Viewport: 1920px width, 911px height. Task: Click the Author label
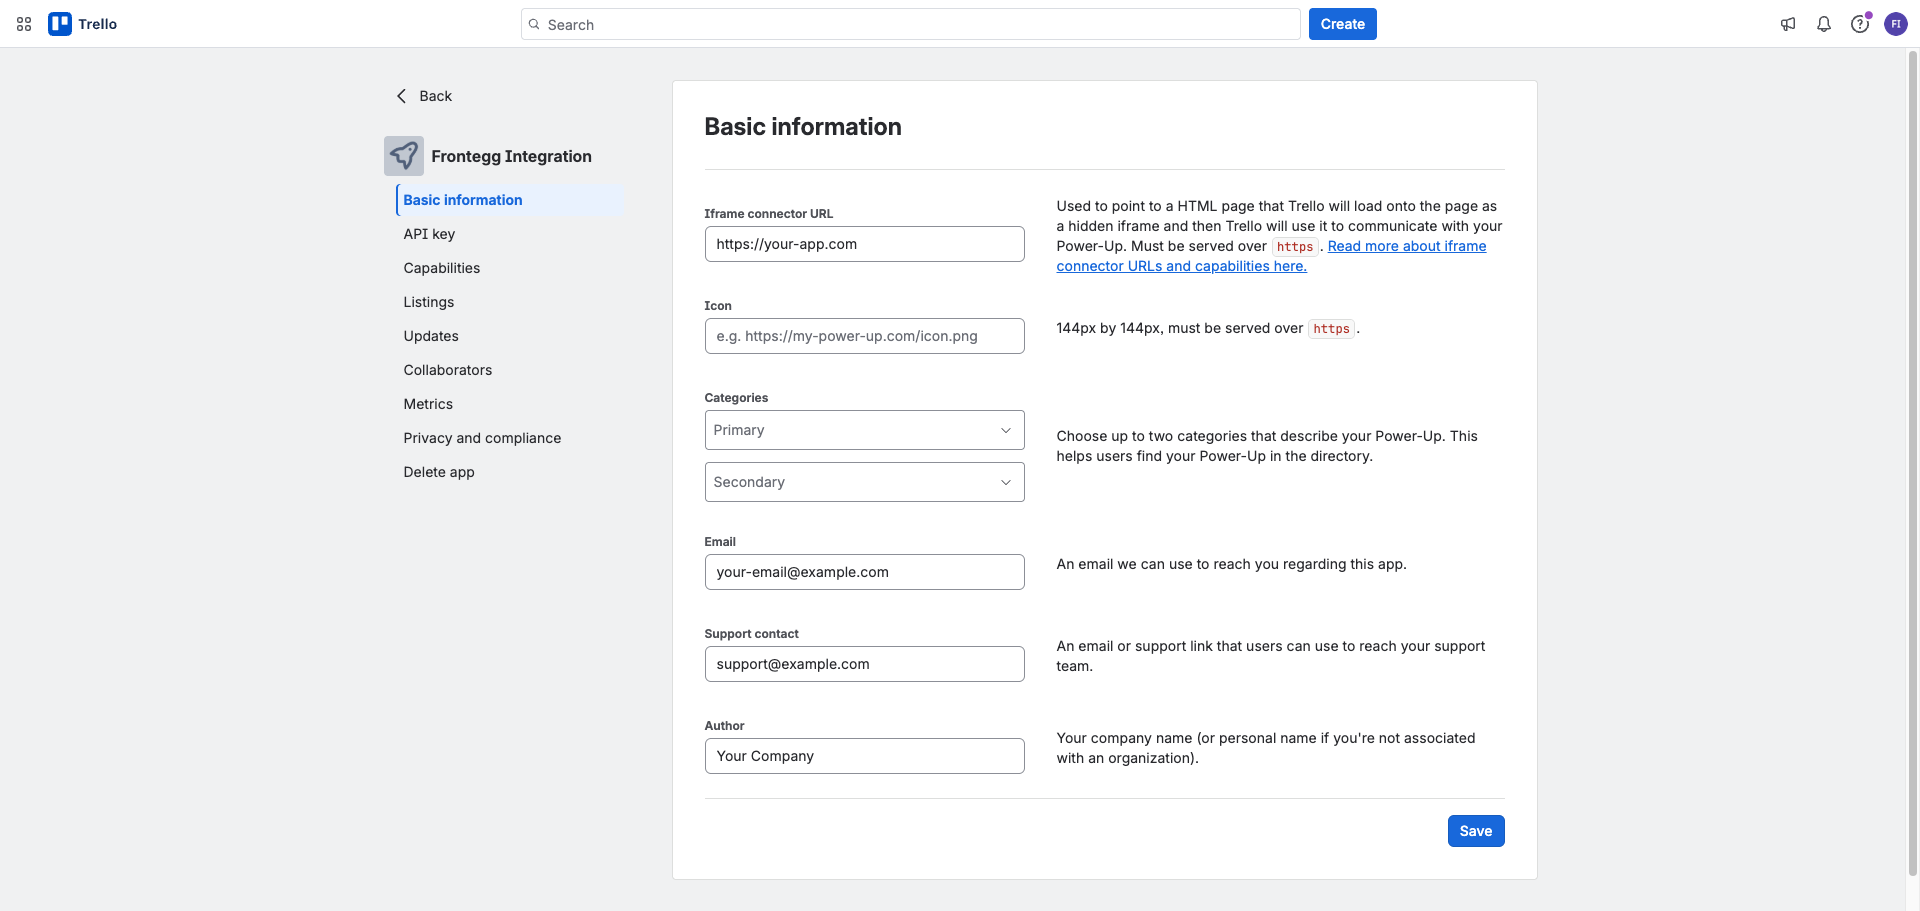pos(724,726)
